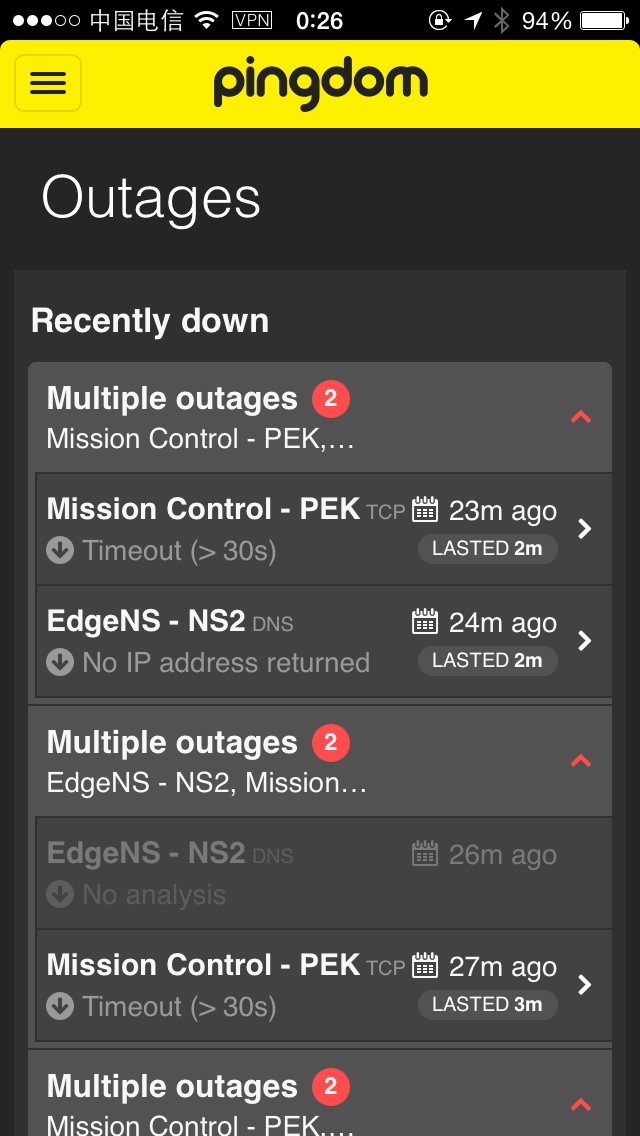The image size is (640, 1136).
Task: Tap the LASTED 3m badge
Action: 487,1004
